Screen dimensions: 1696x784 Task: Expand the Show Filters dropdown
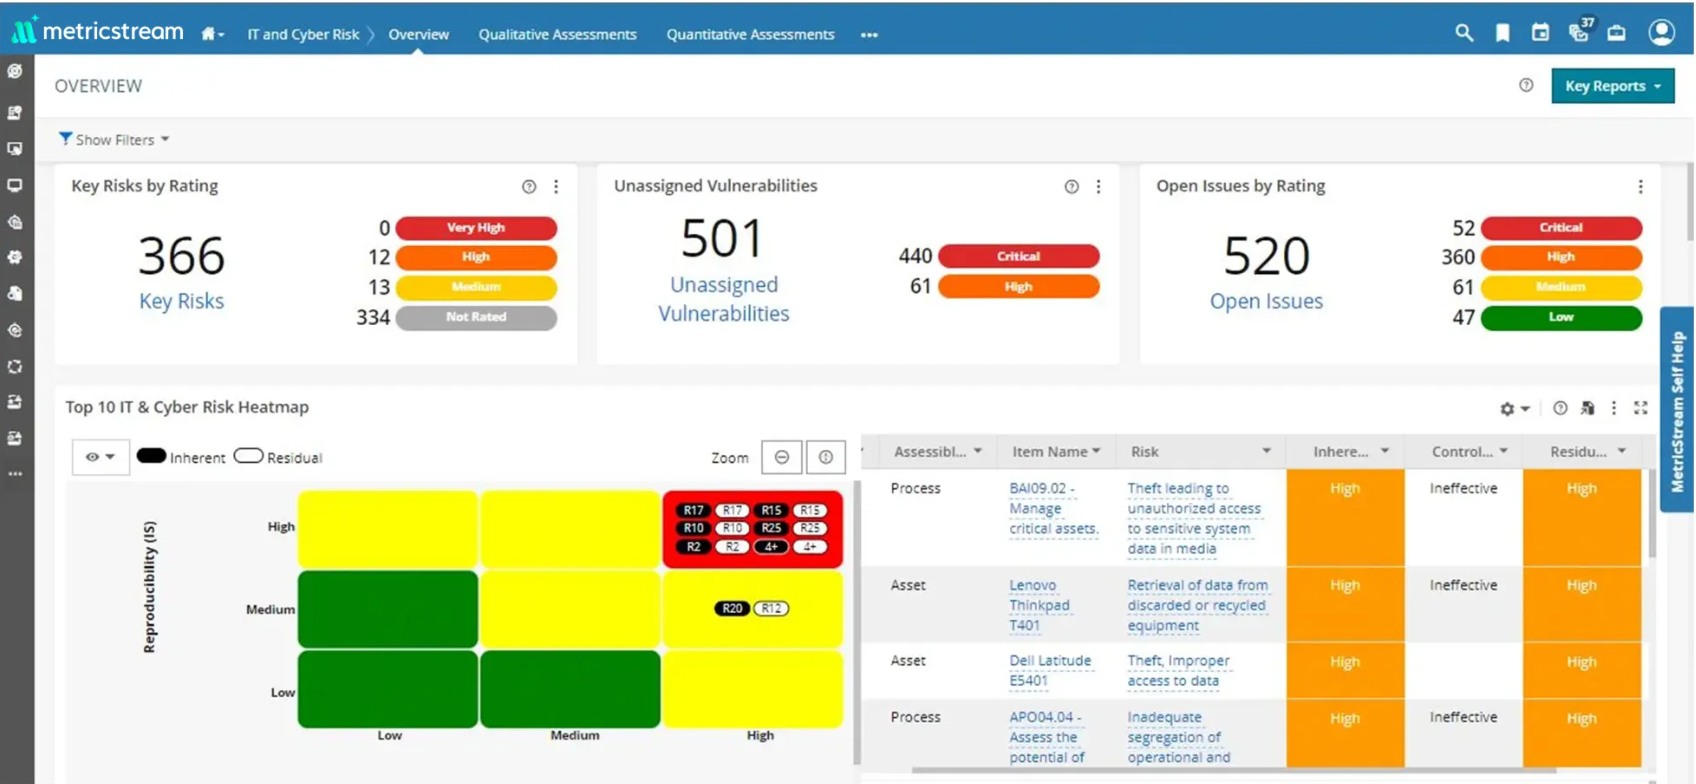coord(114,140)
